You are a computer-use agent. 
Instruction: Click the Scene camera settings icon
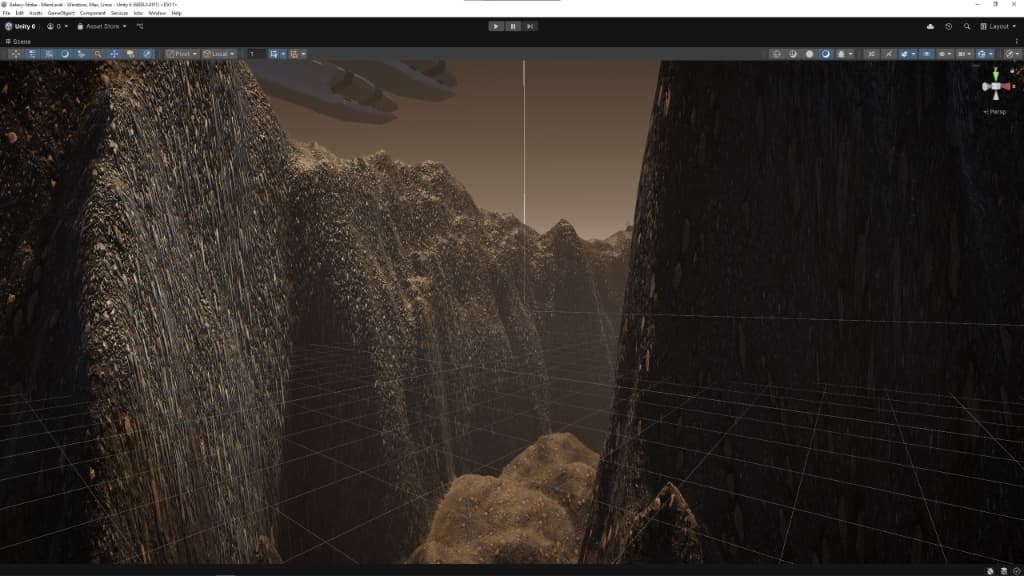point(962,54)
